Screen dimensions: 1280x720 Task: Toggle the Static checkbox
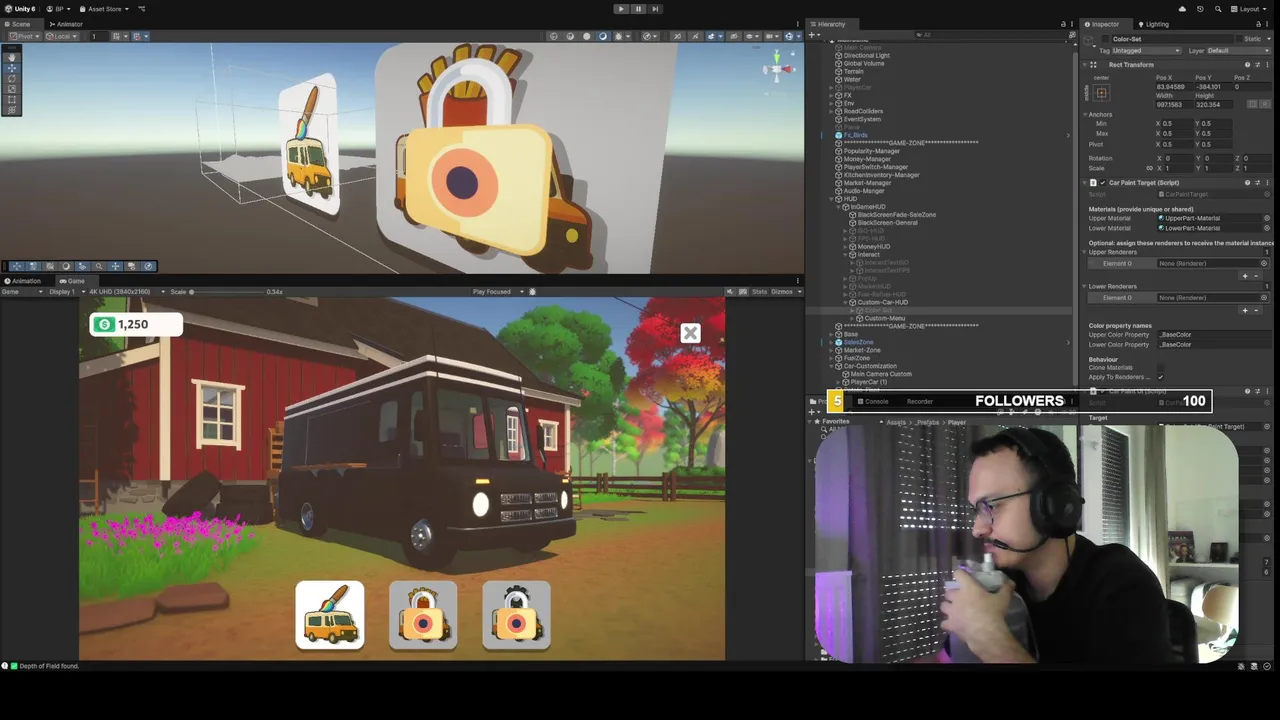(x=1238, y=39)
